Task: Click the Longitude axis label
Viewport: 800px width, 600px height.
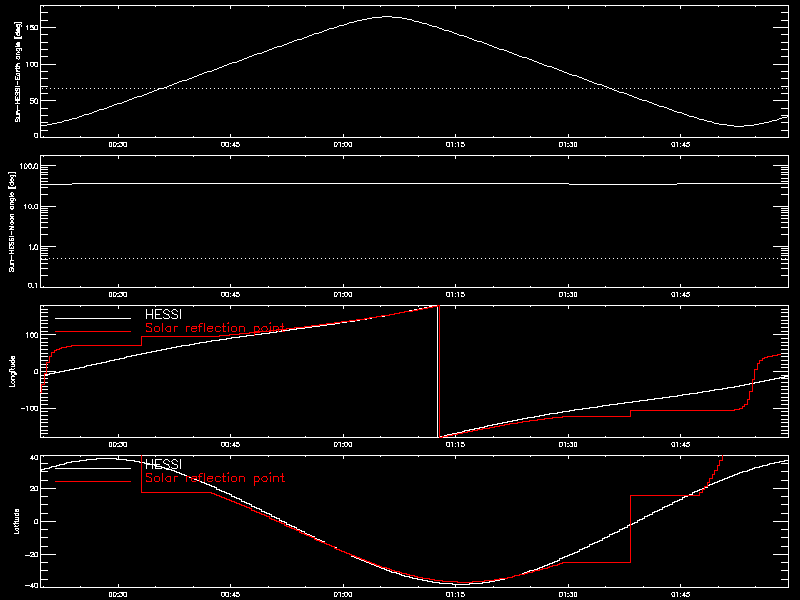Action: click(x=13, y=371)
